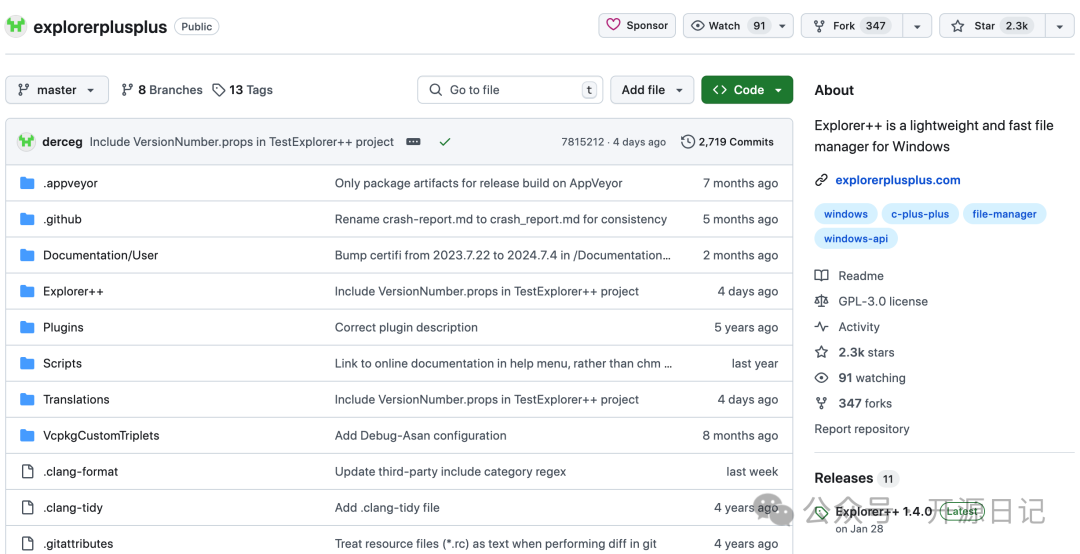The width and height of the screenshot is (1080, 554).
Task: Select the windows topic tag
Action: [846, 214]
